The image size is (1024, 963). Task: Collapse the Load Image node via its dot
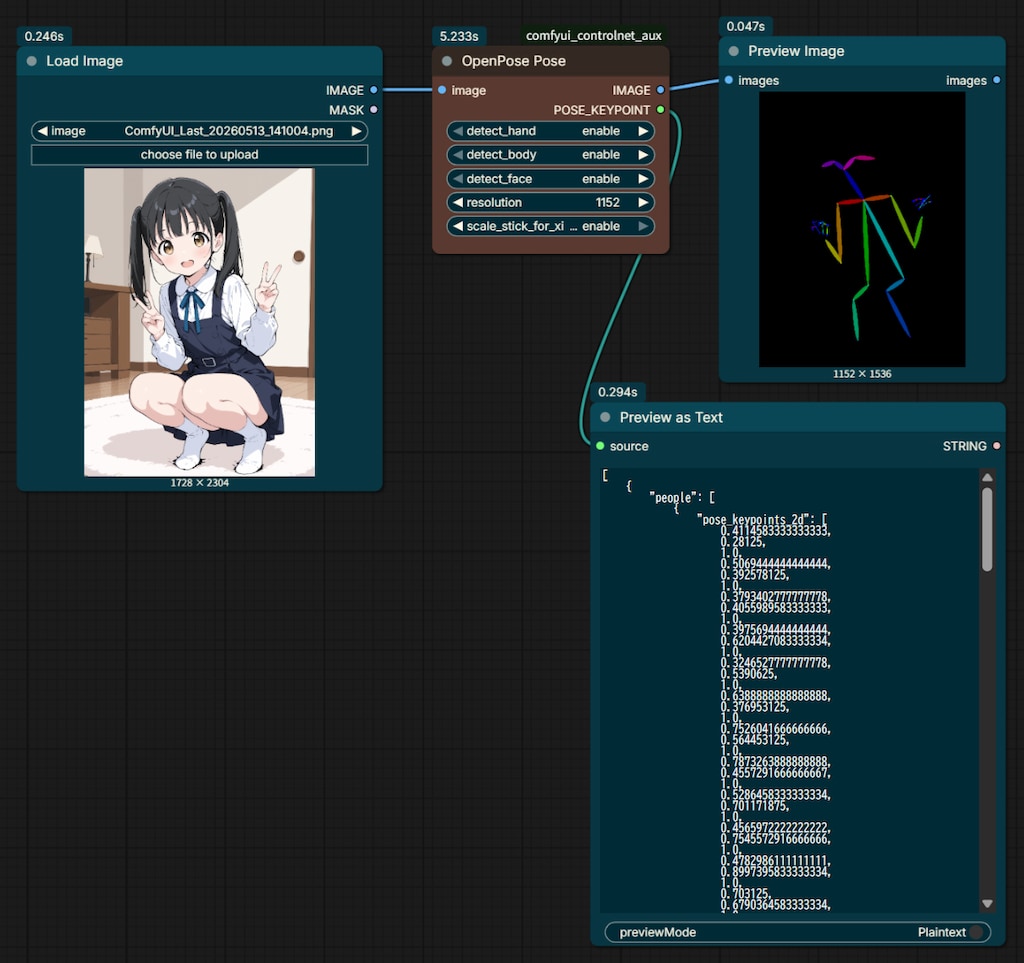pyautogui.click(x=31, y=61)
